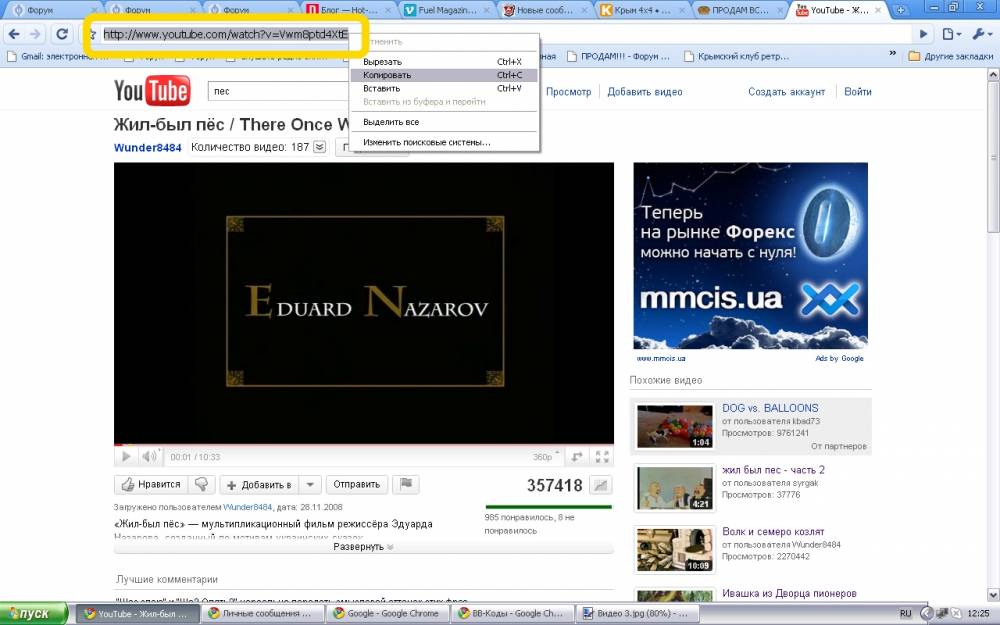The image size is (1000, 625).
Task: Open the Wunder8484 channel link under the title
Action: coord(147,148)
